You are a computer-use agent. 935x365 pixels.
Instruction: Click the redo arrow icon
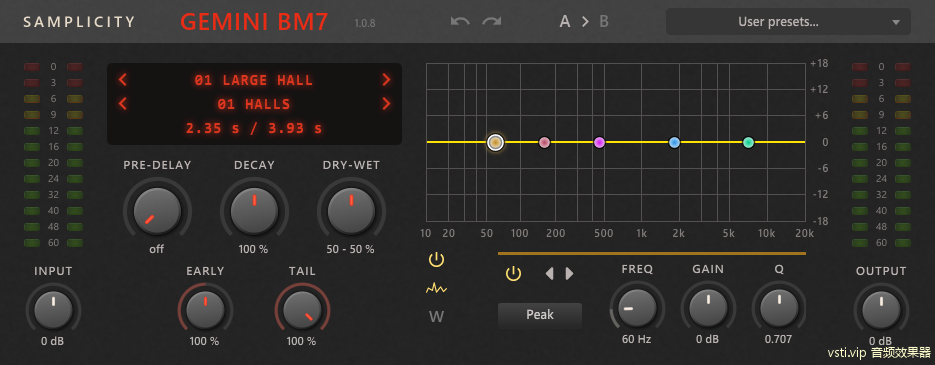pos(492,22)
